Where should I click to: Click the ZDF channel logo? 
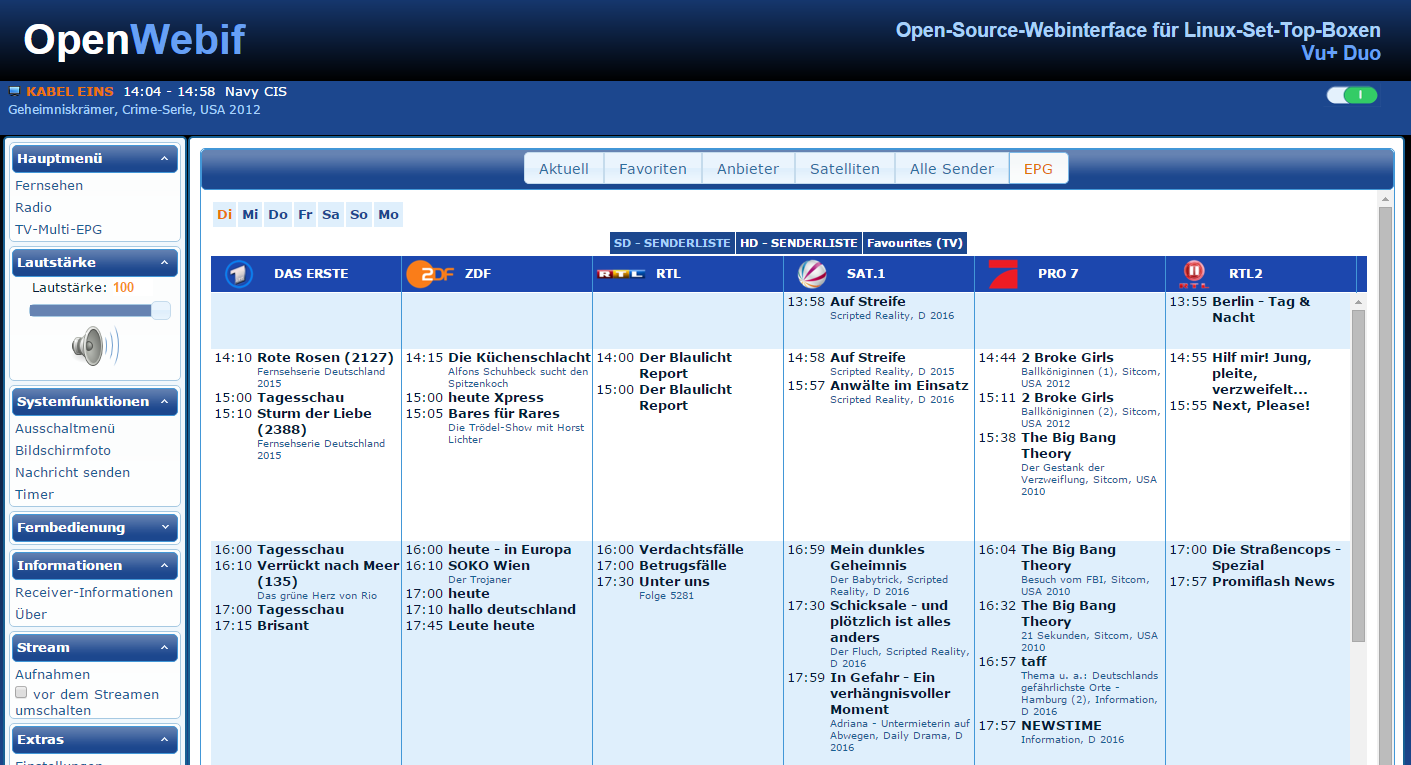point(429,274)
